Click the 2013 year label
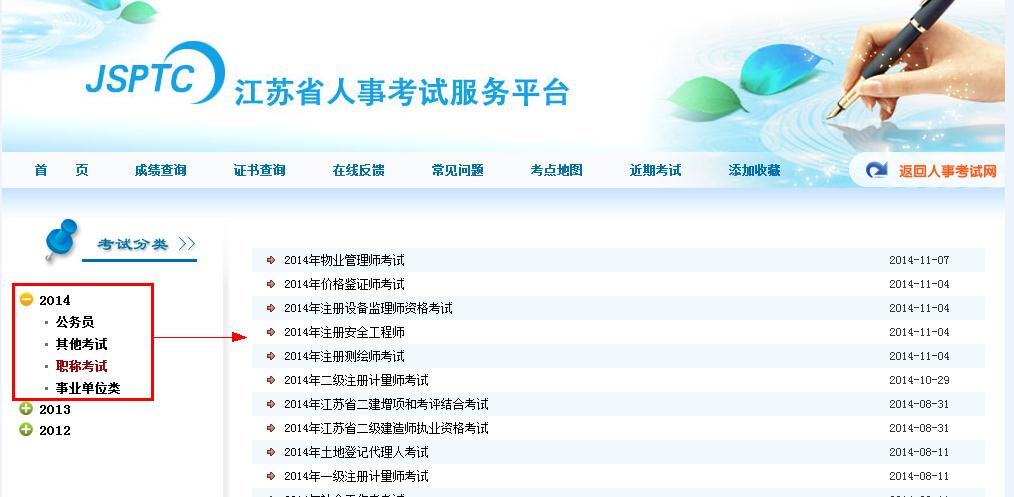This screenshot has width=1014, height=497. coord(55,410)
